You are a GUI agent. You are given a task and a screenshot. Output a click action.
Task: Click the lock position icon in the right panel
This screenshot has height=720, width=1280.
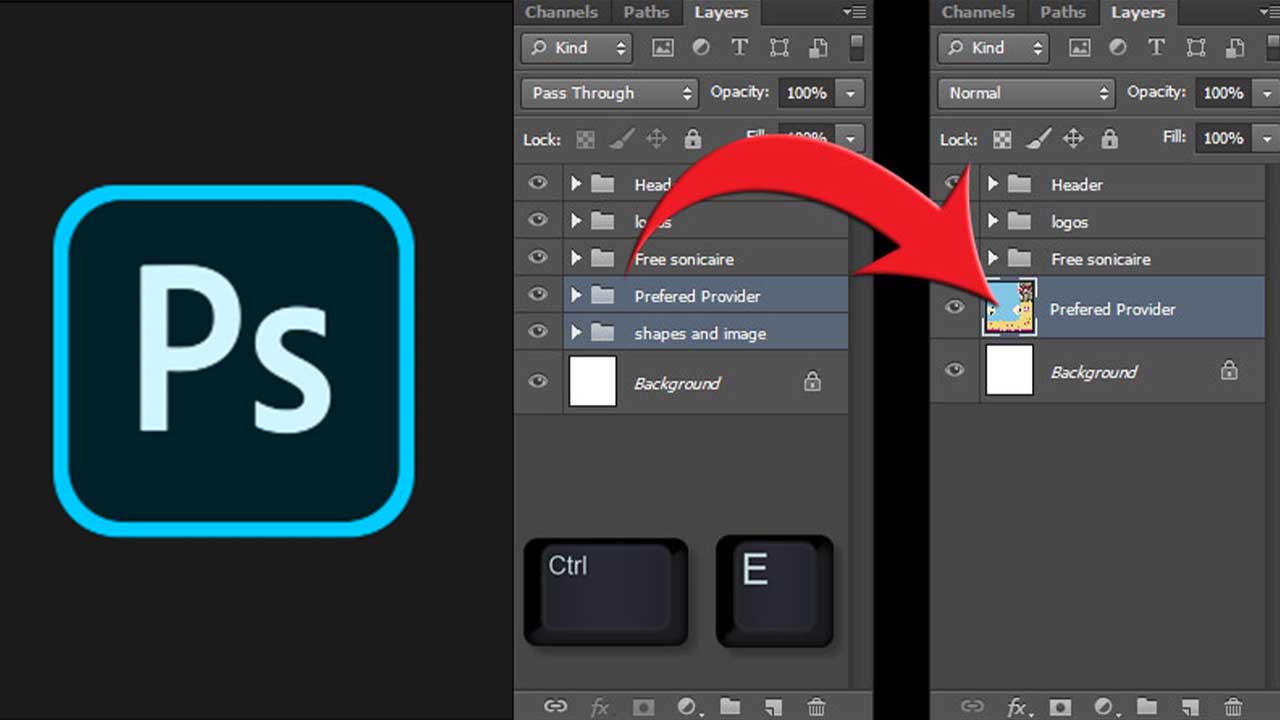coord(1073,139)
